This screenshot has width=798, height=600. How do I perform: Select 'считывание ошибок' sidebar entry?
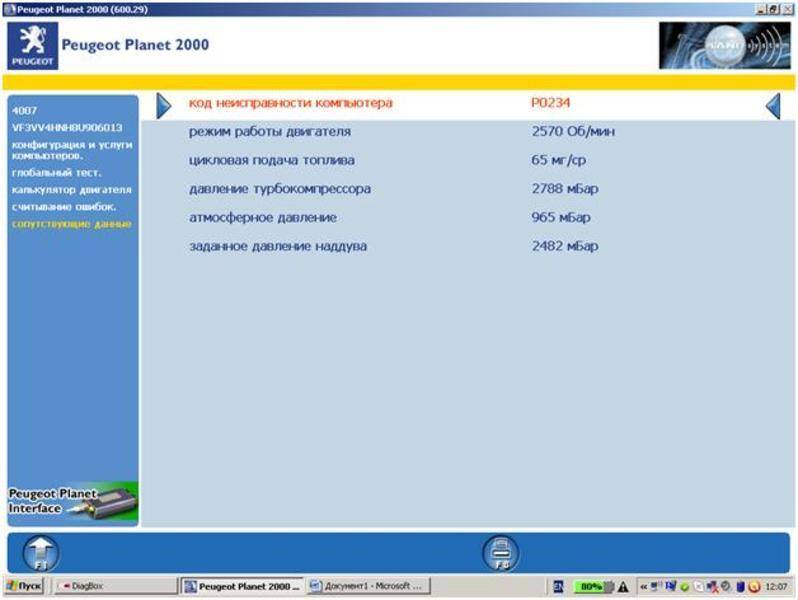[x=64, y=206]
